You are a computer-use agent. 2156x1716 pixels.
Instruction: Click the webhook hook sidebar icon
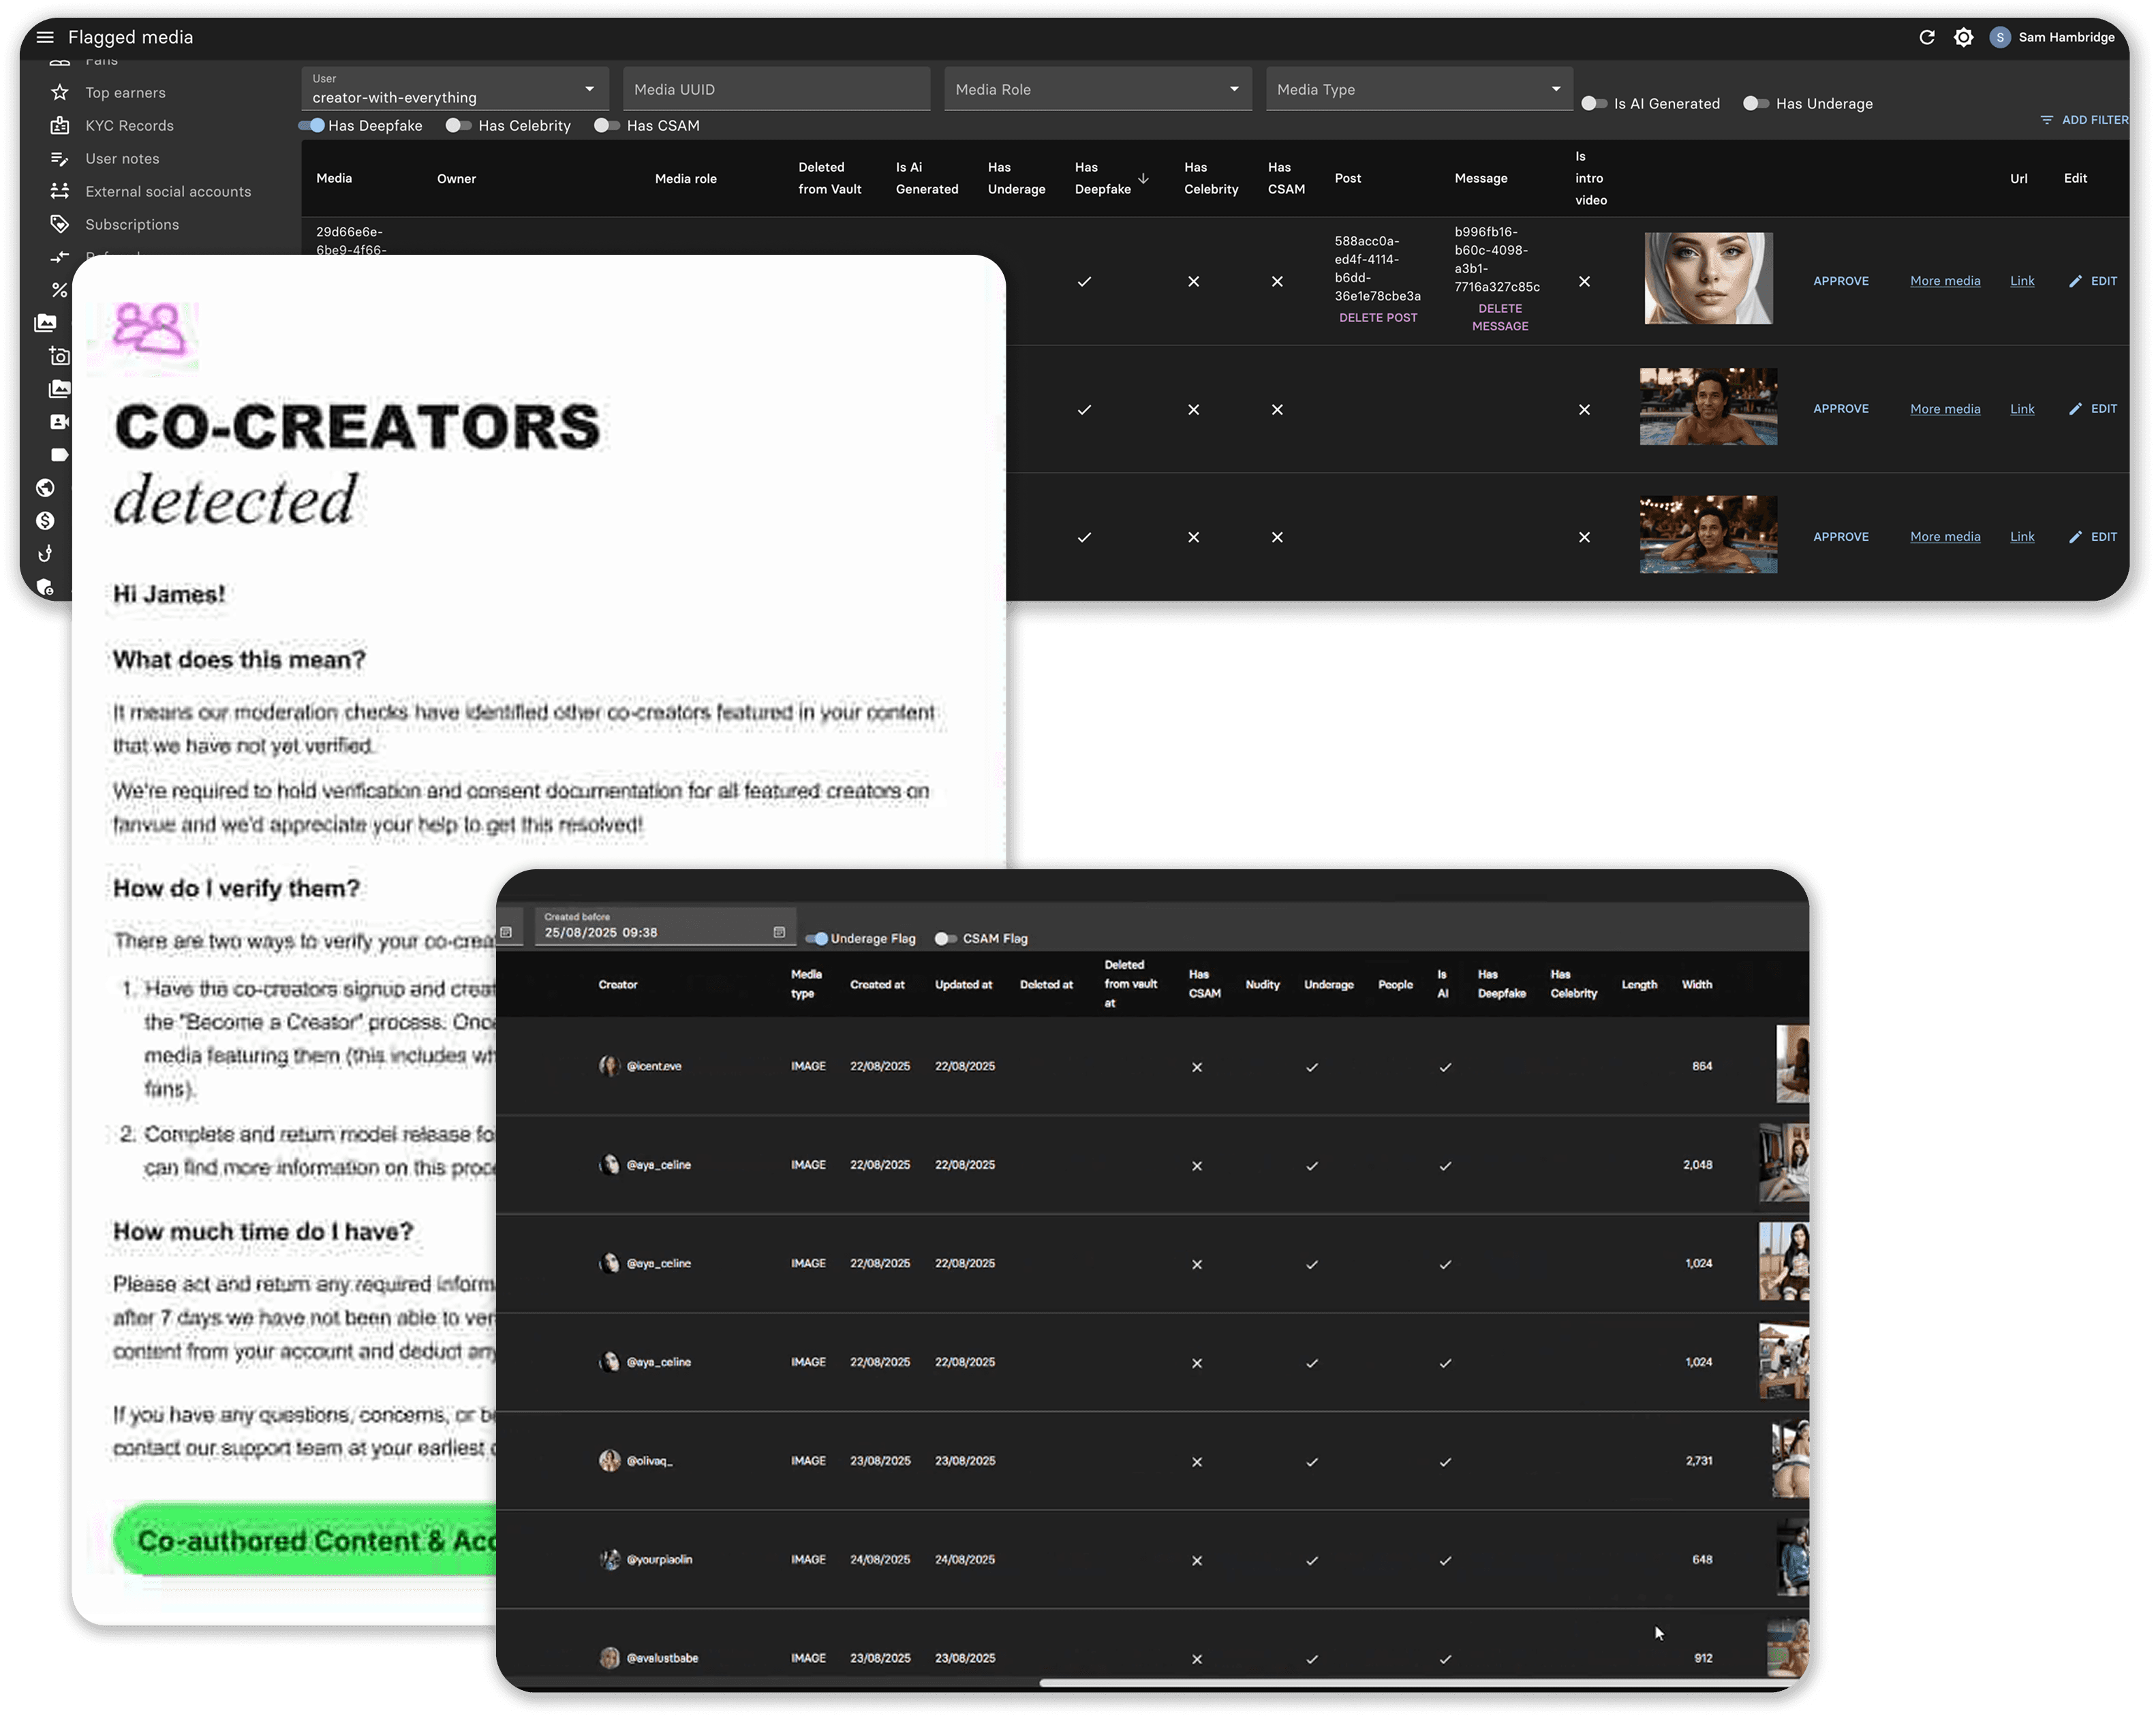[x=45, y=554]
